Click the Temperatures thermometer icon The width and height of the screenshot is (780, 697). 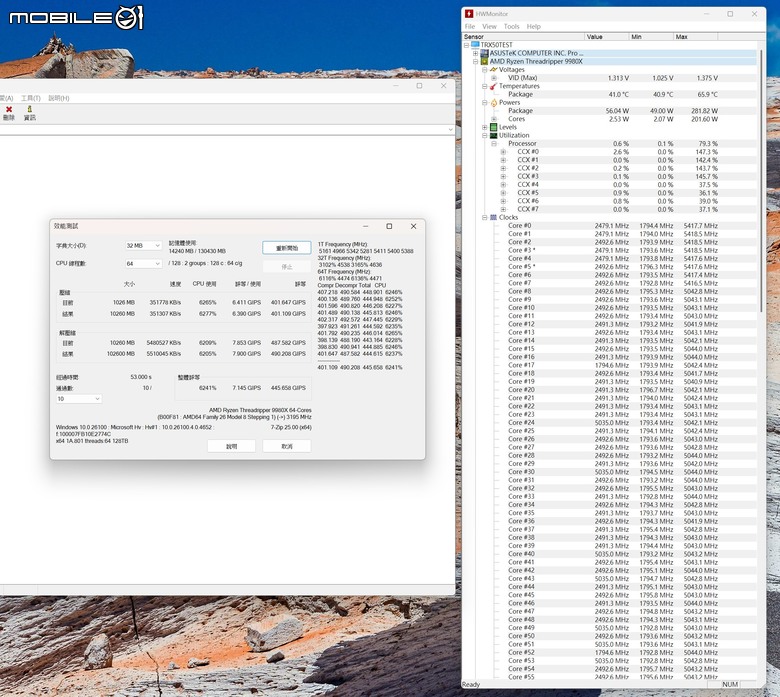(x=493, y=86)
